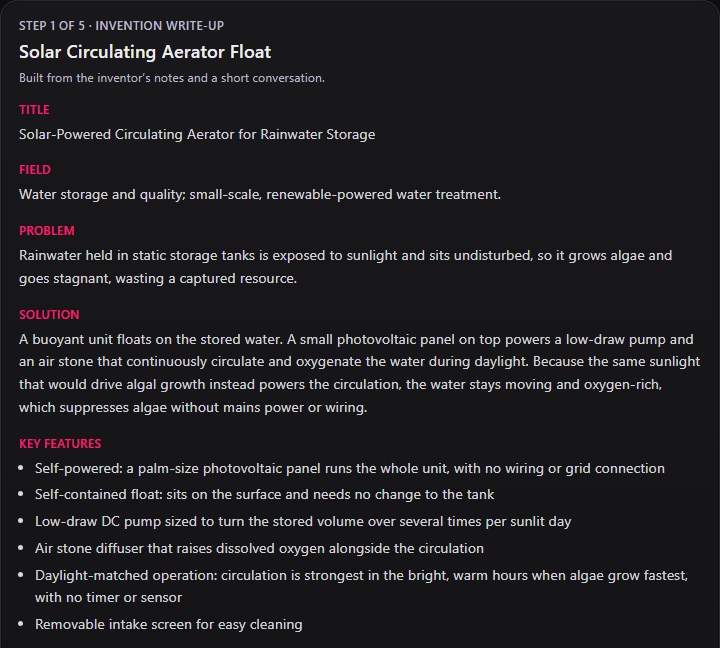This screenshot has width=720, height=648.
Task: Click the PROBLEM section label
Action: click(x=46, y=231)
